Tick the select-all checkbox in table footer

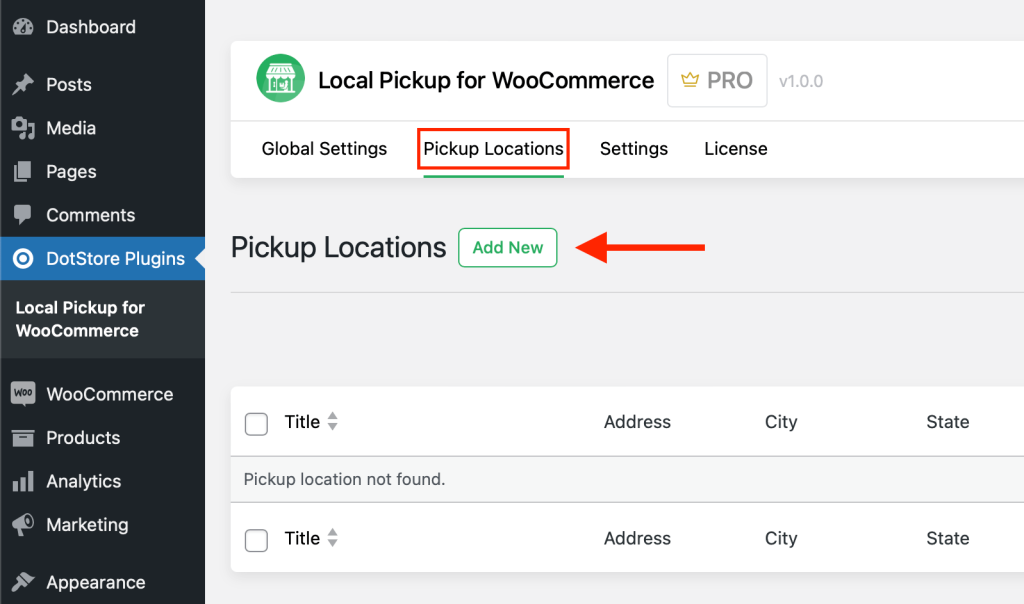tap(257, 540)
